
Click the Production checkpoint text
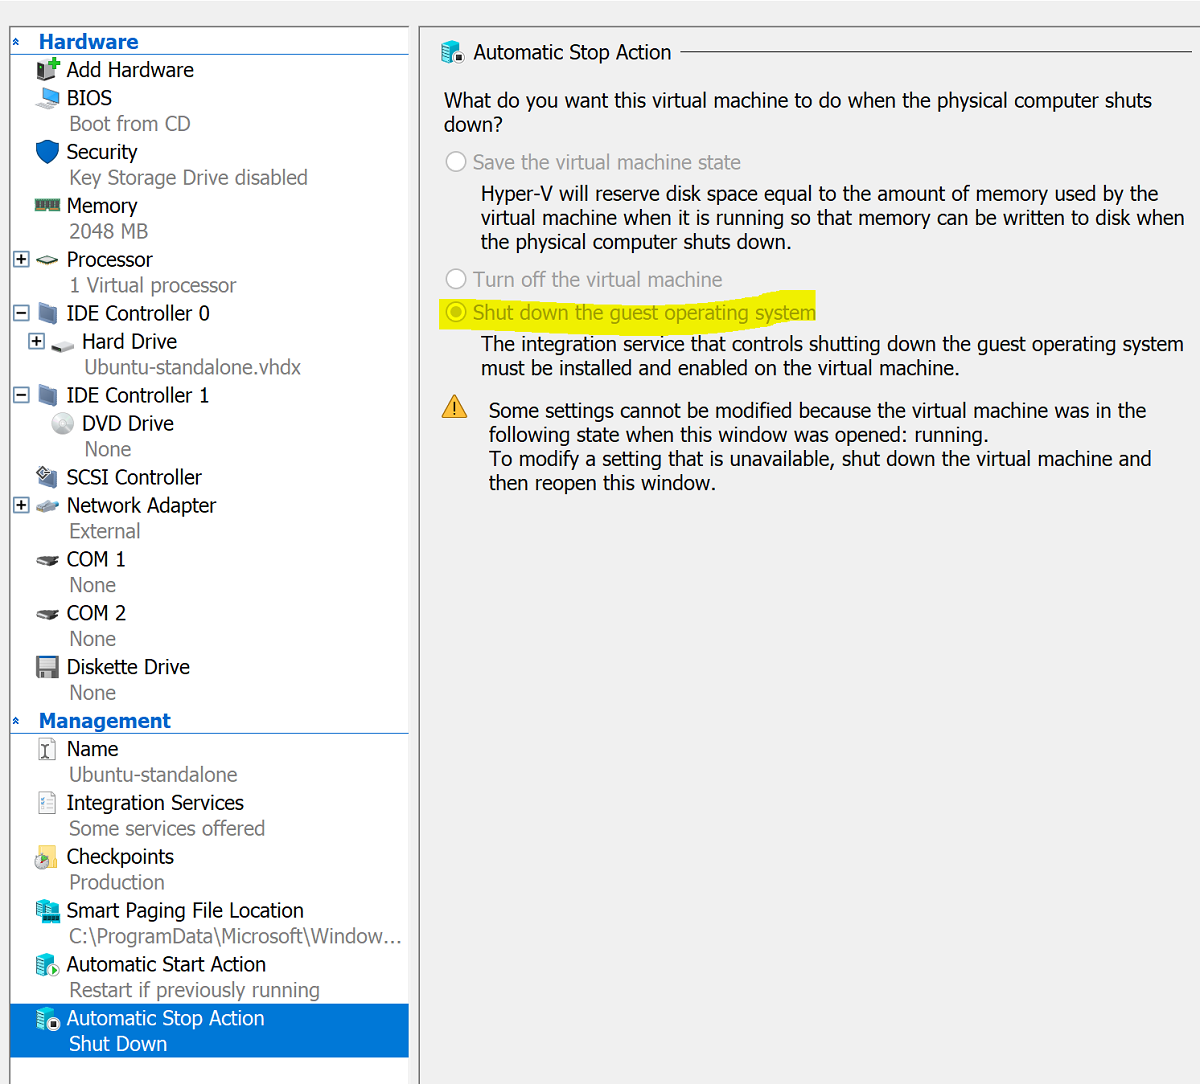[117, 883]
